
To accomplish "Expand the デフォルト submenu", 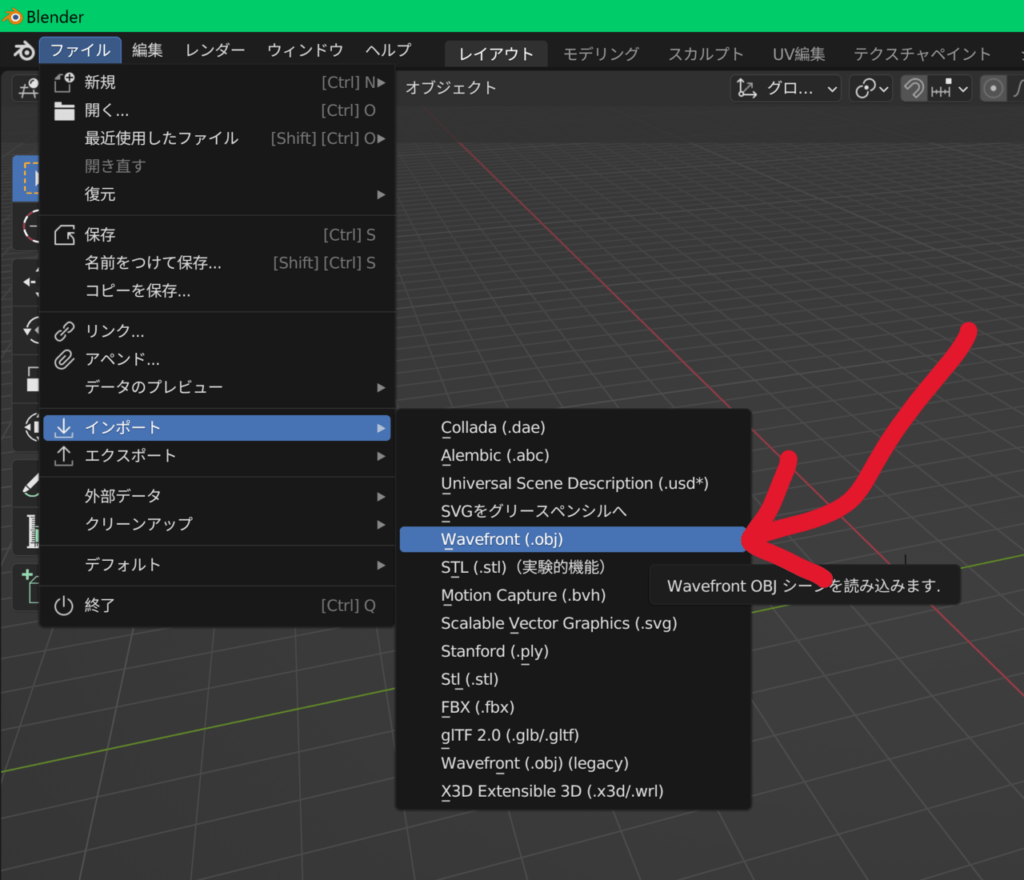I will coord(219,565).
